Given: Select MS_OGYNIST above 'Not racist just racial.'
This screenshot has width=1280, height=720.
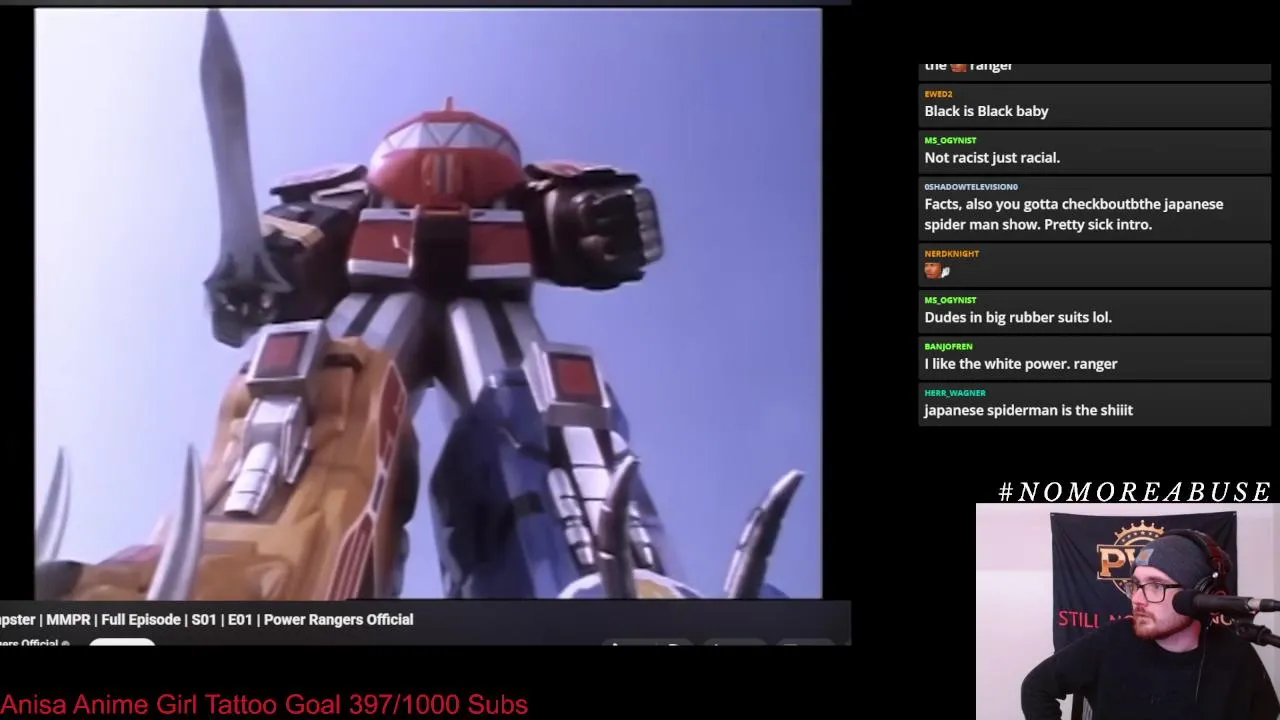Looking at the screenshot, I should (950, 140).
